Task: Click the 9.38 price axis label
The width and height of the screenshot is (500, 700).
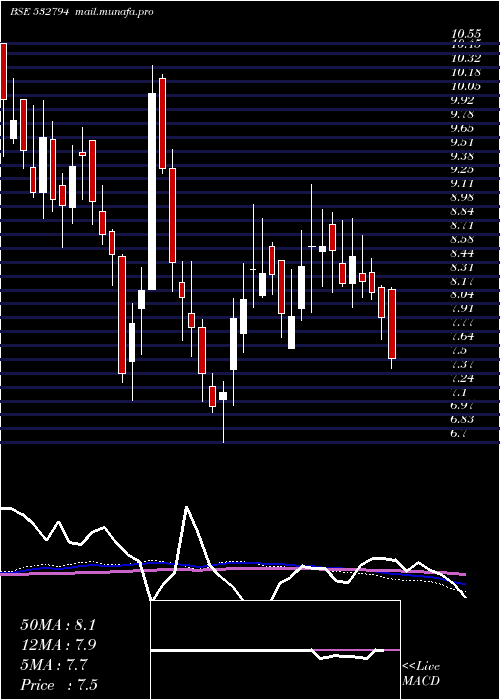Action: tap(464, 156)
